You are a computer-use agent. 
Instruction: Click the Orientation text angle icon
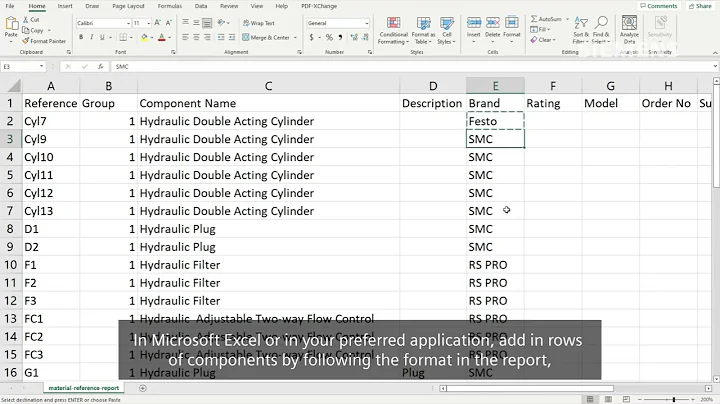221,22
